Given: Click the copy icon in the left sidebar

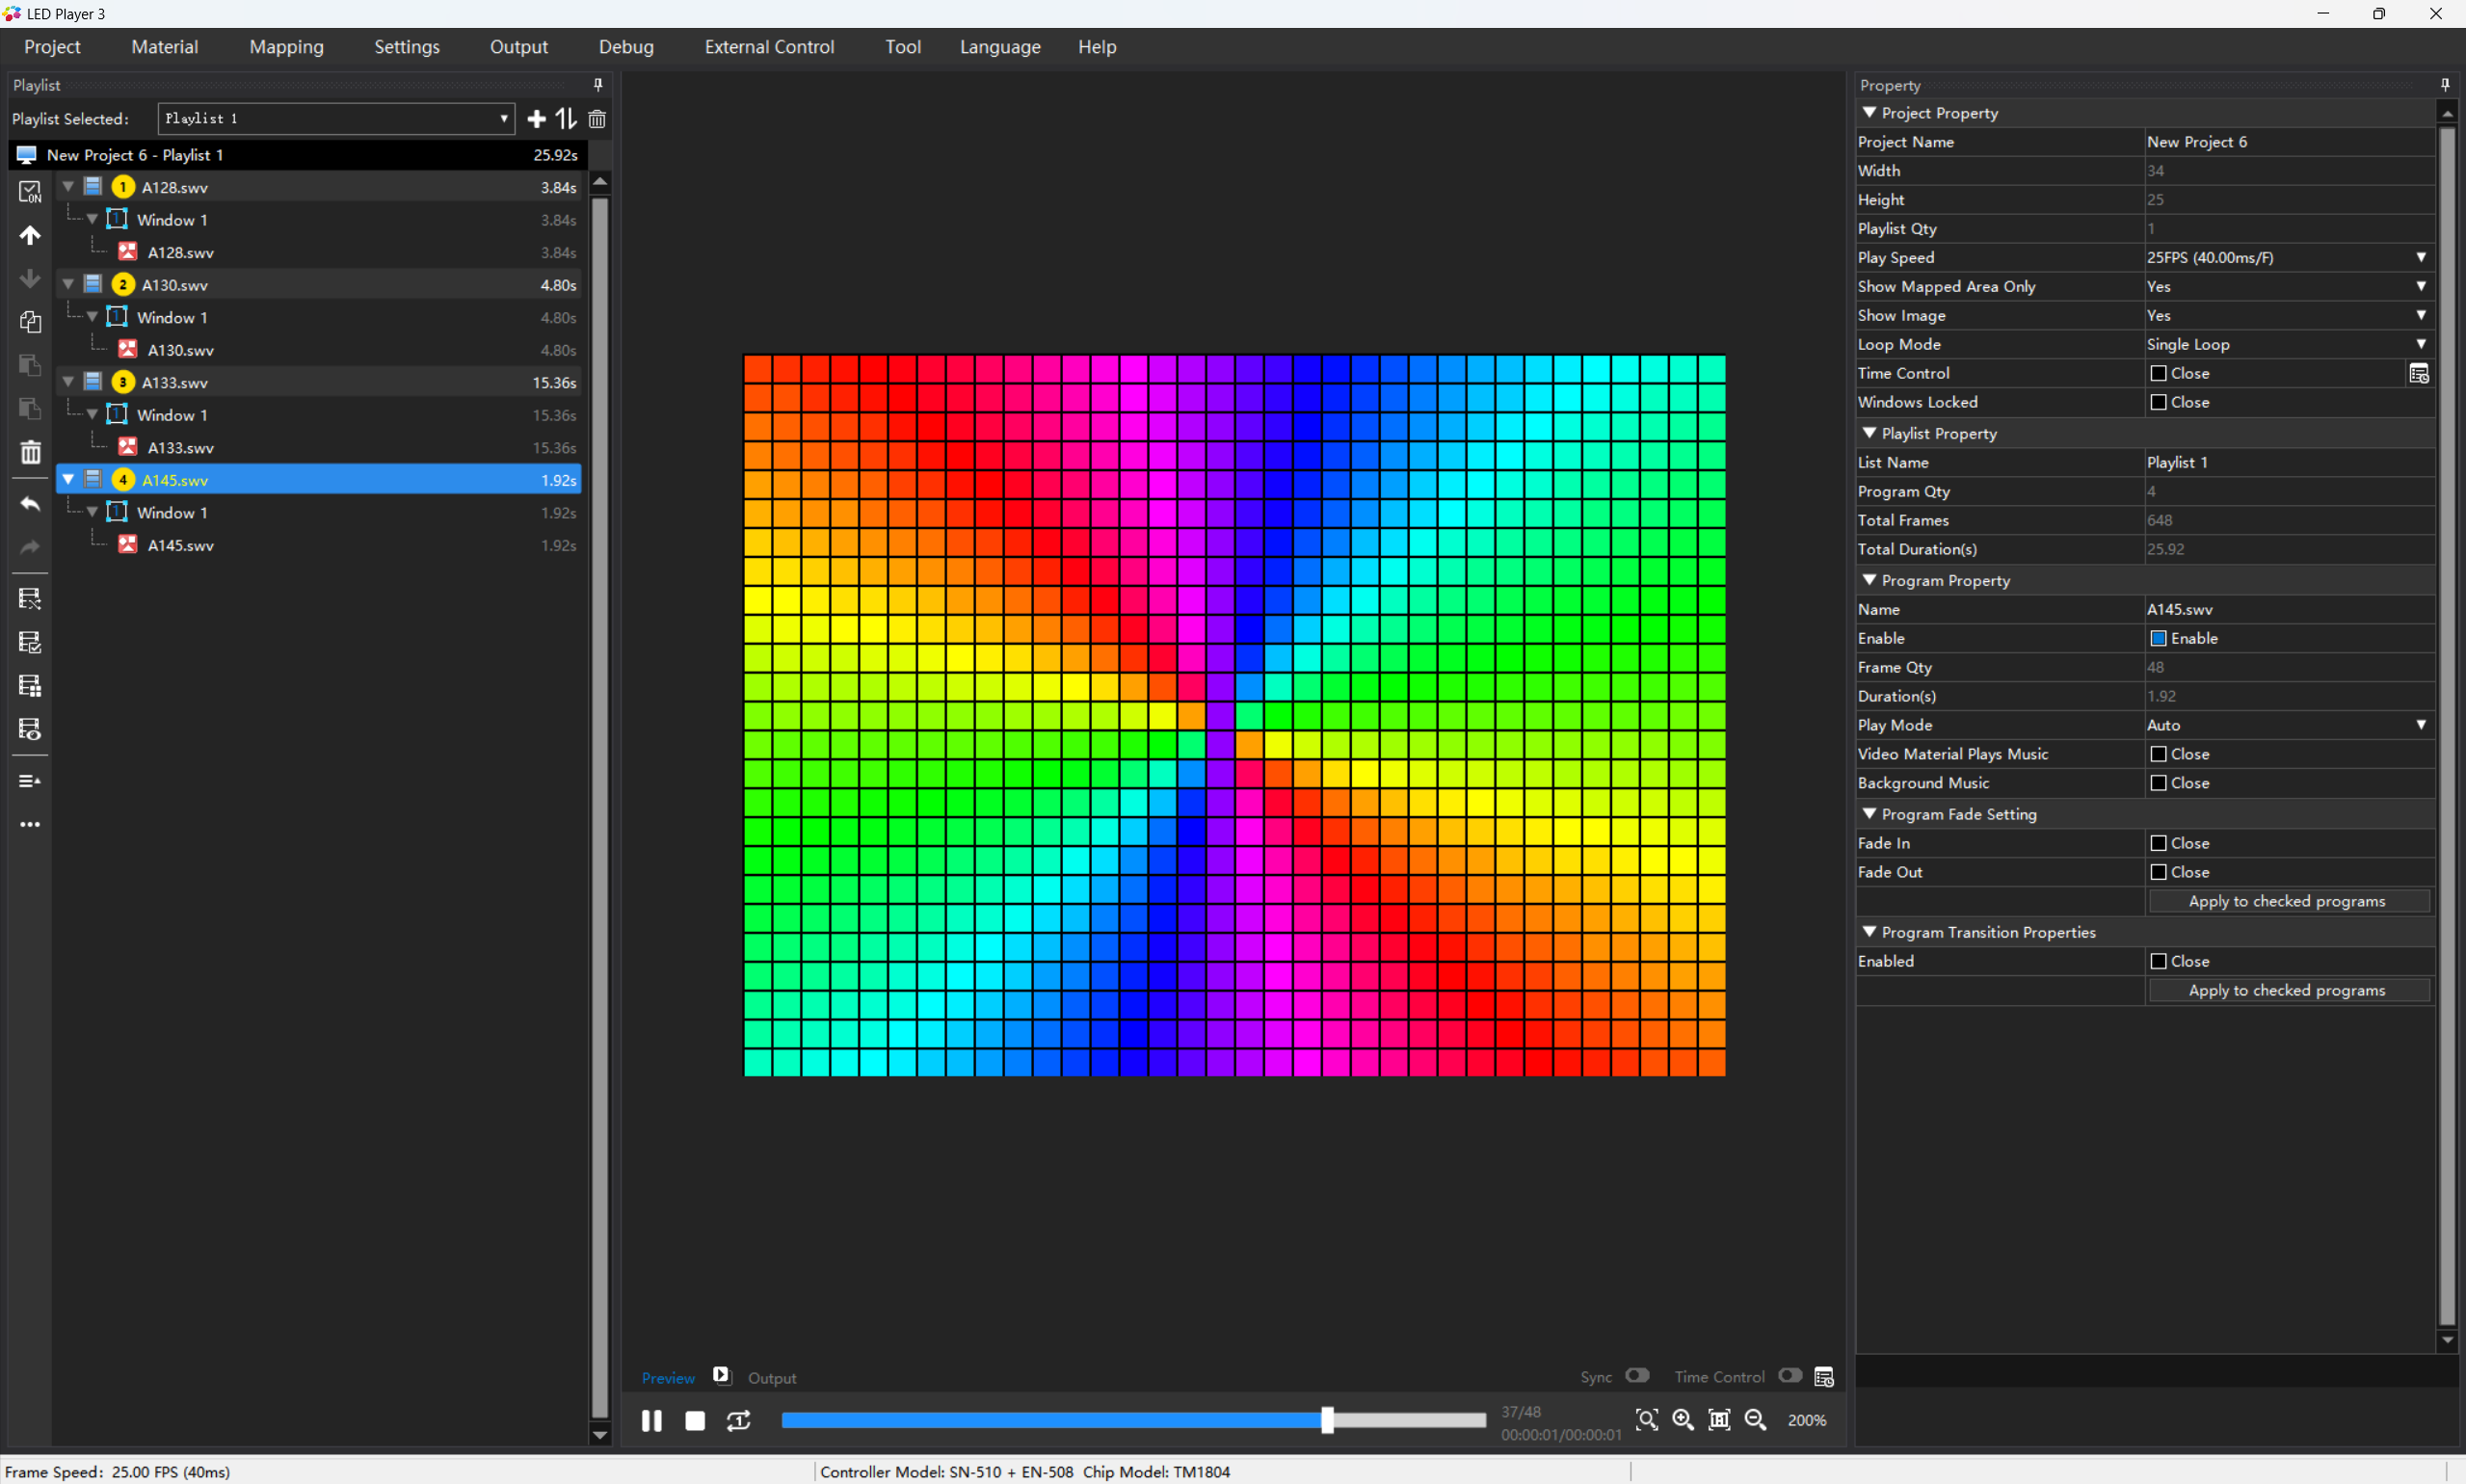Looking at the screenshot, I should 30,322.
